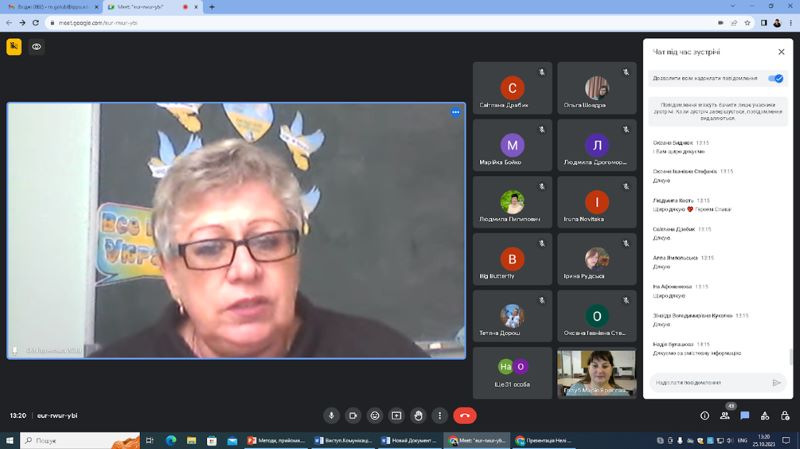This screenshot has width=800, height=449.
Task: Open more options three-dot menu in call bar
Action: point(440,415)
